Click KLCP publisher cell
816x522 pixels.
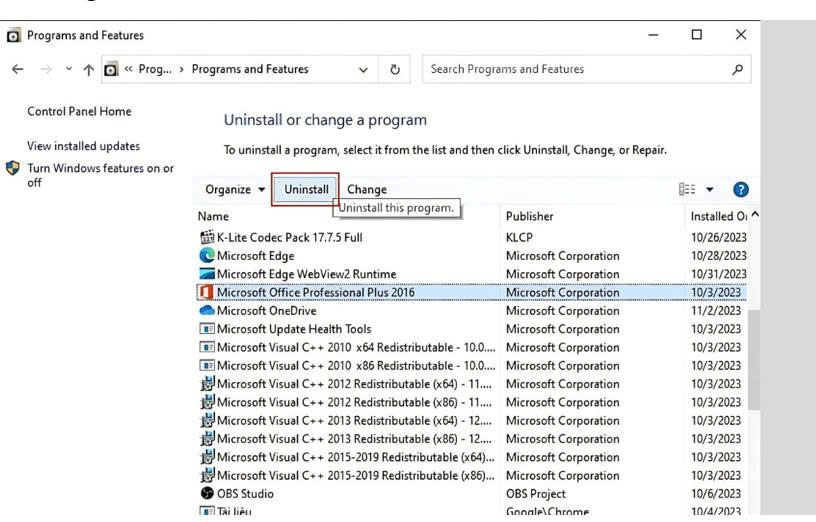click(x=519, y=238)
